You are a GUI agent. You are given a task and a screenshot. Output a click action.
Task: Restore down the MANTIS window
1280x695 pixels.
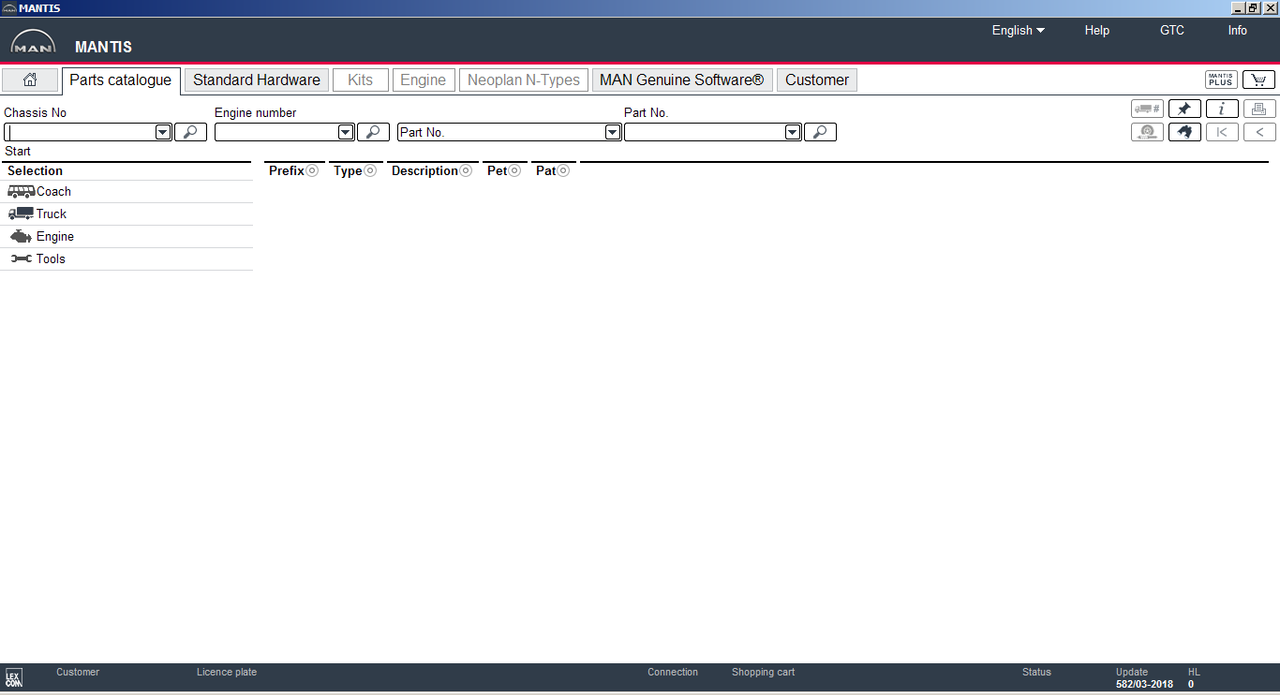pyautogui.click(x=1254, y=7)
